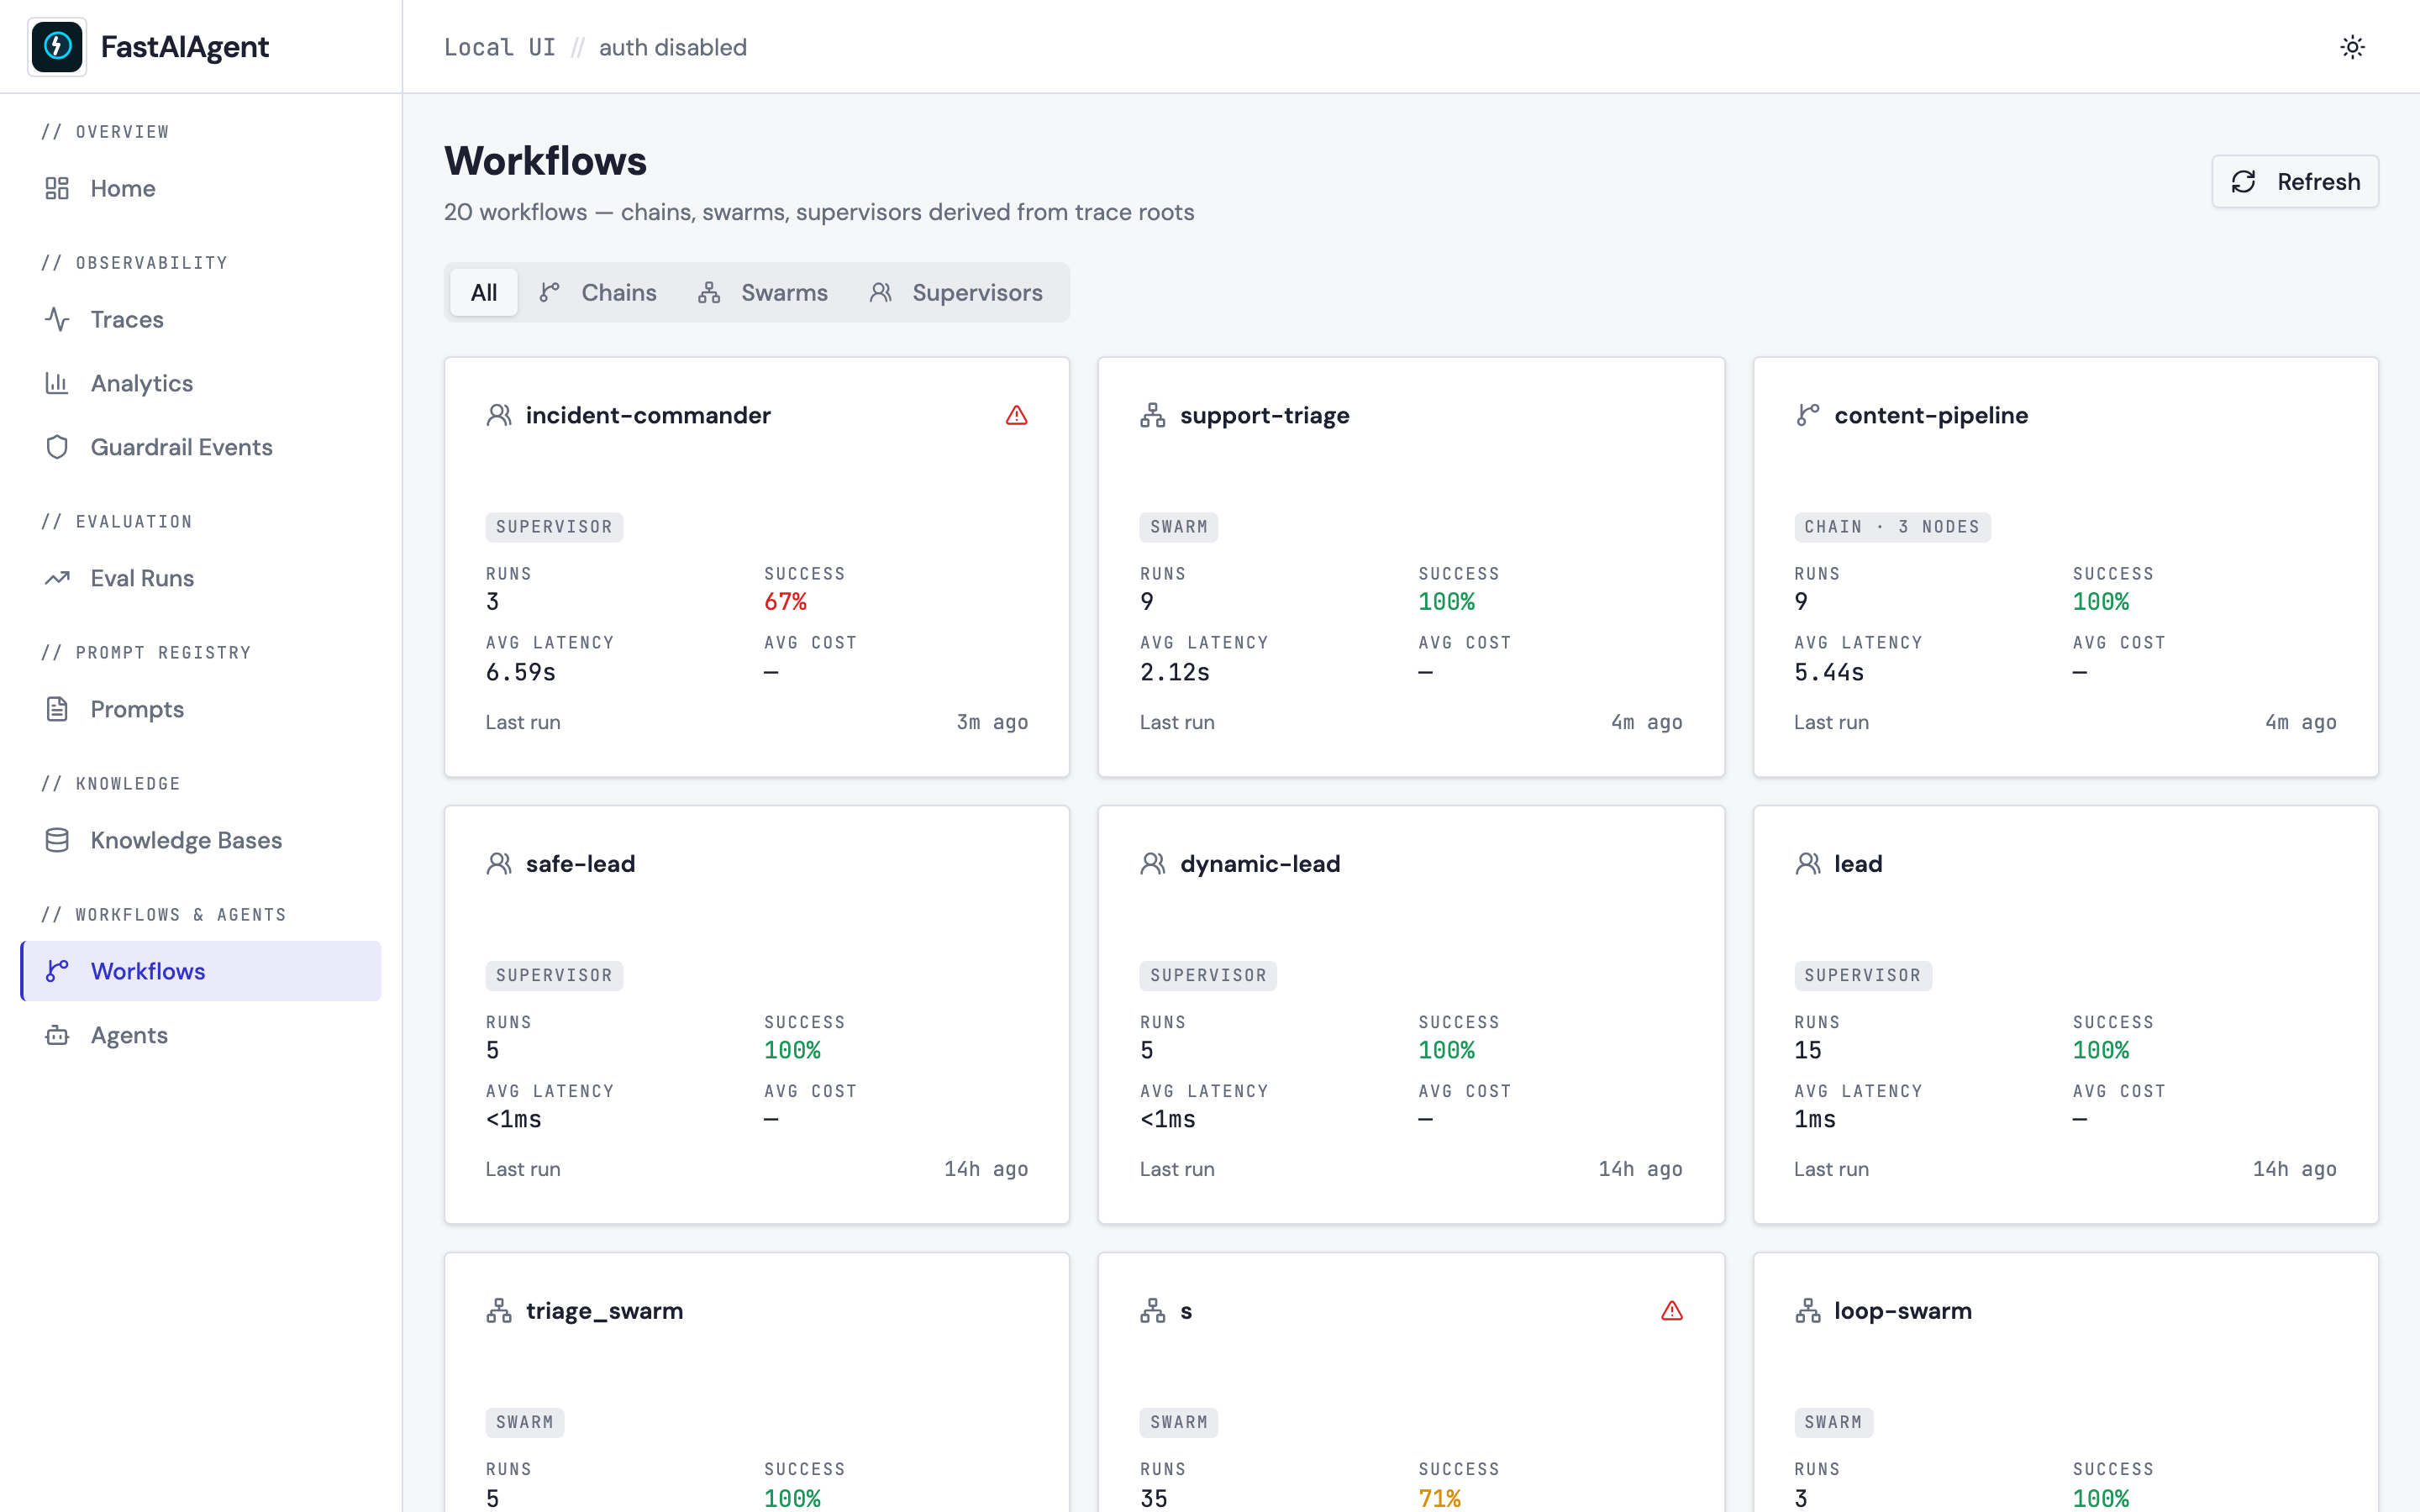Screen dimensions: 2420x1512
Task: Click the Knowledge Bases database icon
Action: pyautogui.click(x=57, y=840)
